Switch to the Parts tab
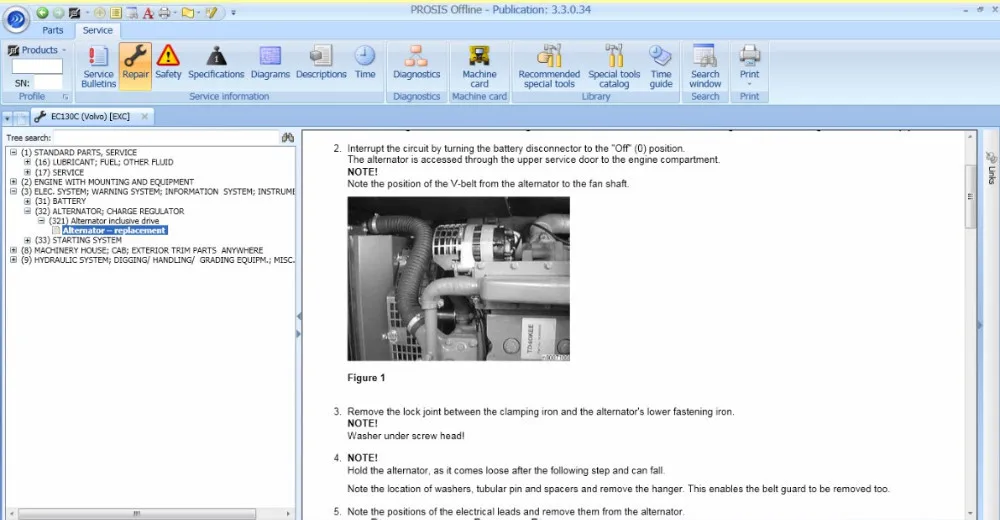This screenshot has width=1000, height=520. pos(53,31)
